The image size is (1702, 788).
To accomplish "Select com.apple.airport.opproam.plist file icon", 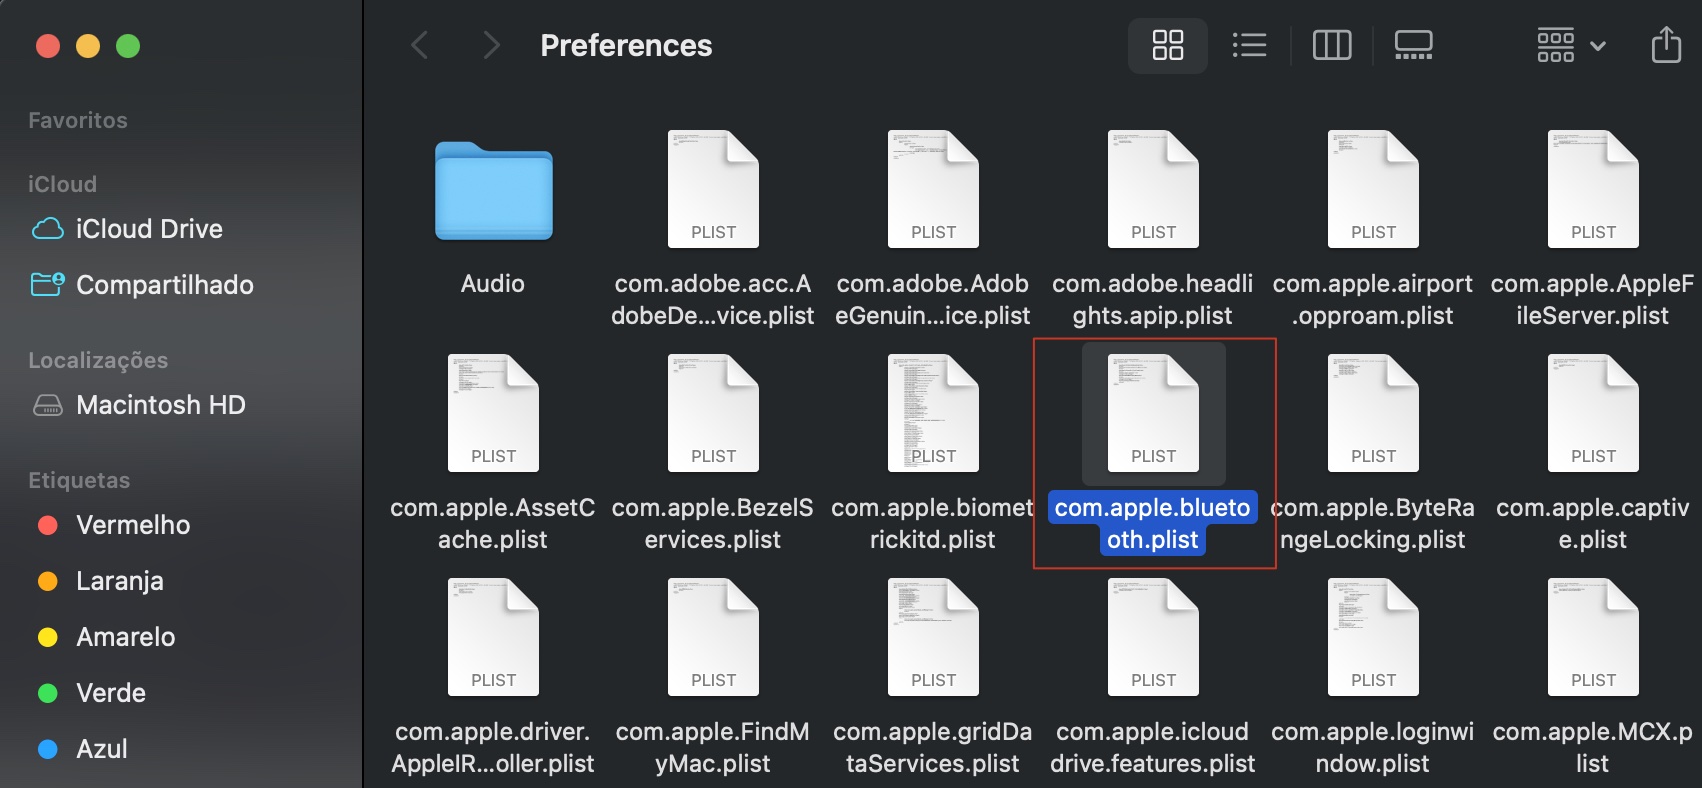I will click(x=1373, y=189).
